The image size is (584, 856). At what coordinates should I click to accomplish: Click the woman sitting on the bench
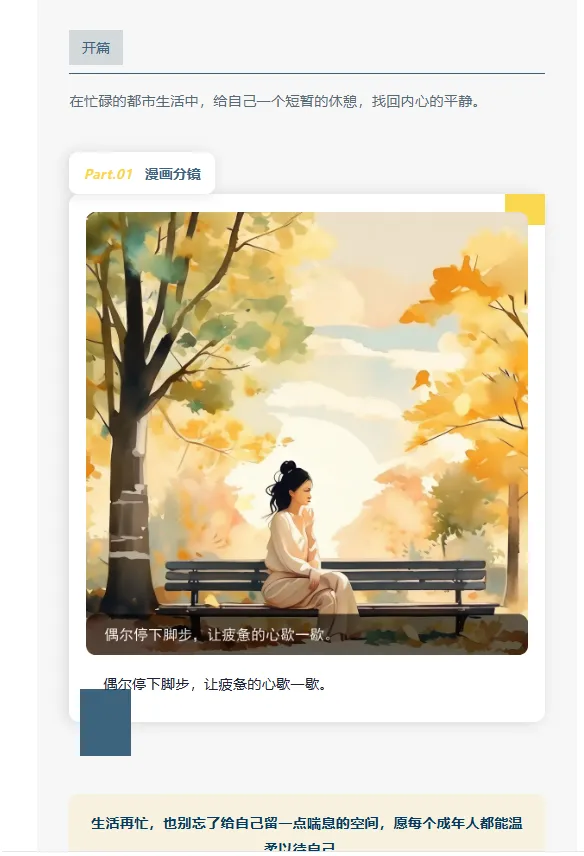pyautogui.click(x=306, y=551)
